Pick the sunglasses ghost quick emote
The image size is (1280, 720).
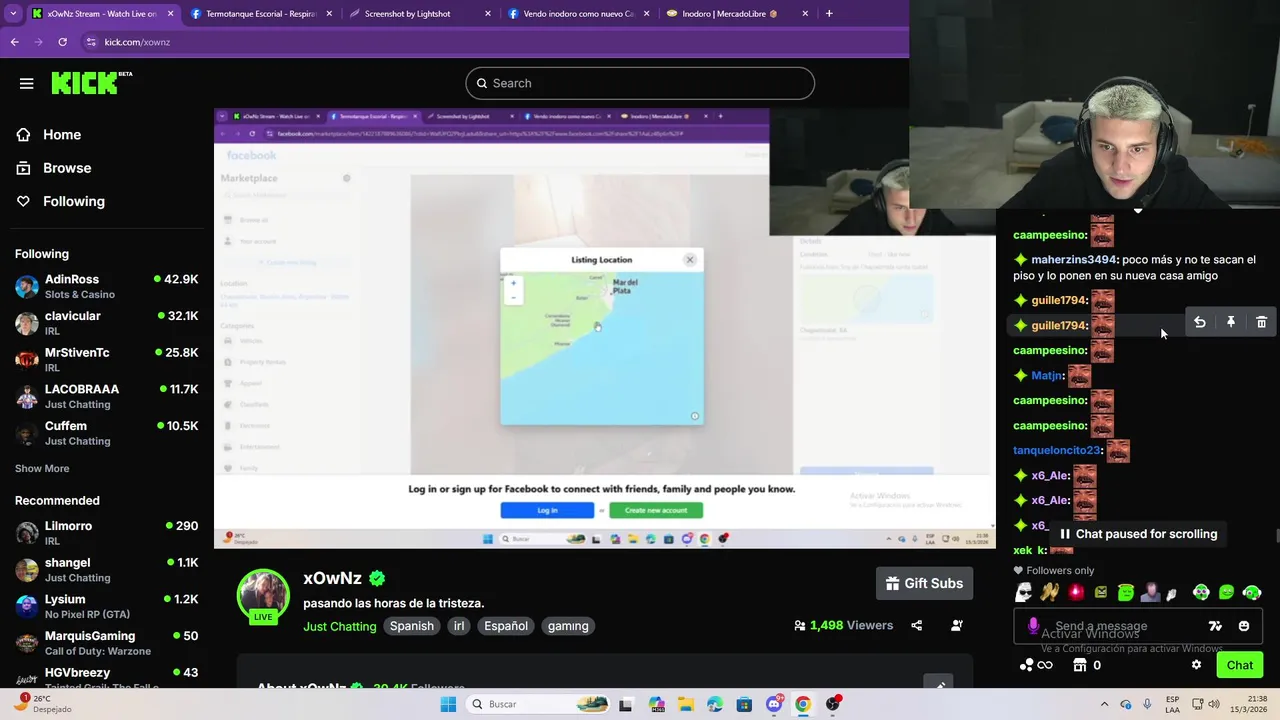(1024, 592)
